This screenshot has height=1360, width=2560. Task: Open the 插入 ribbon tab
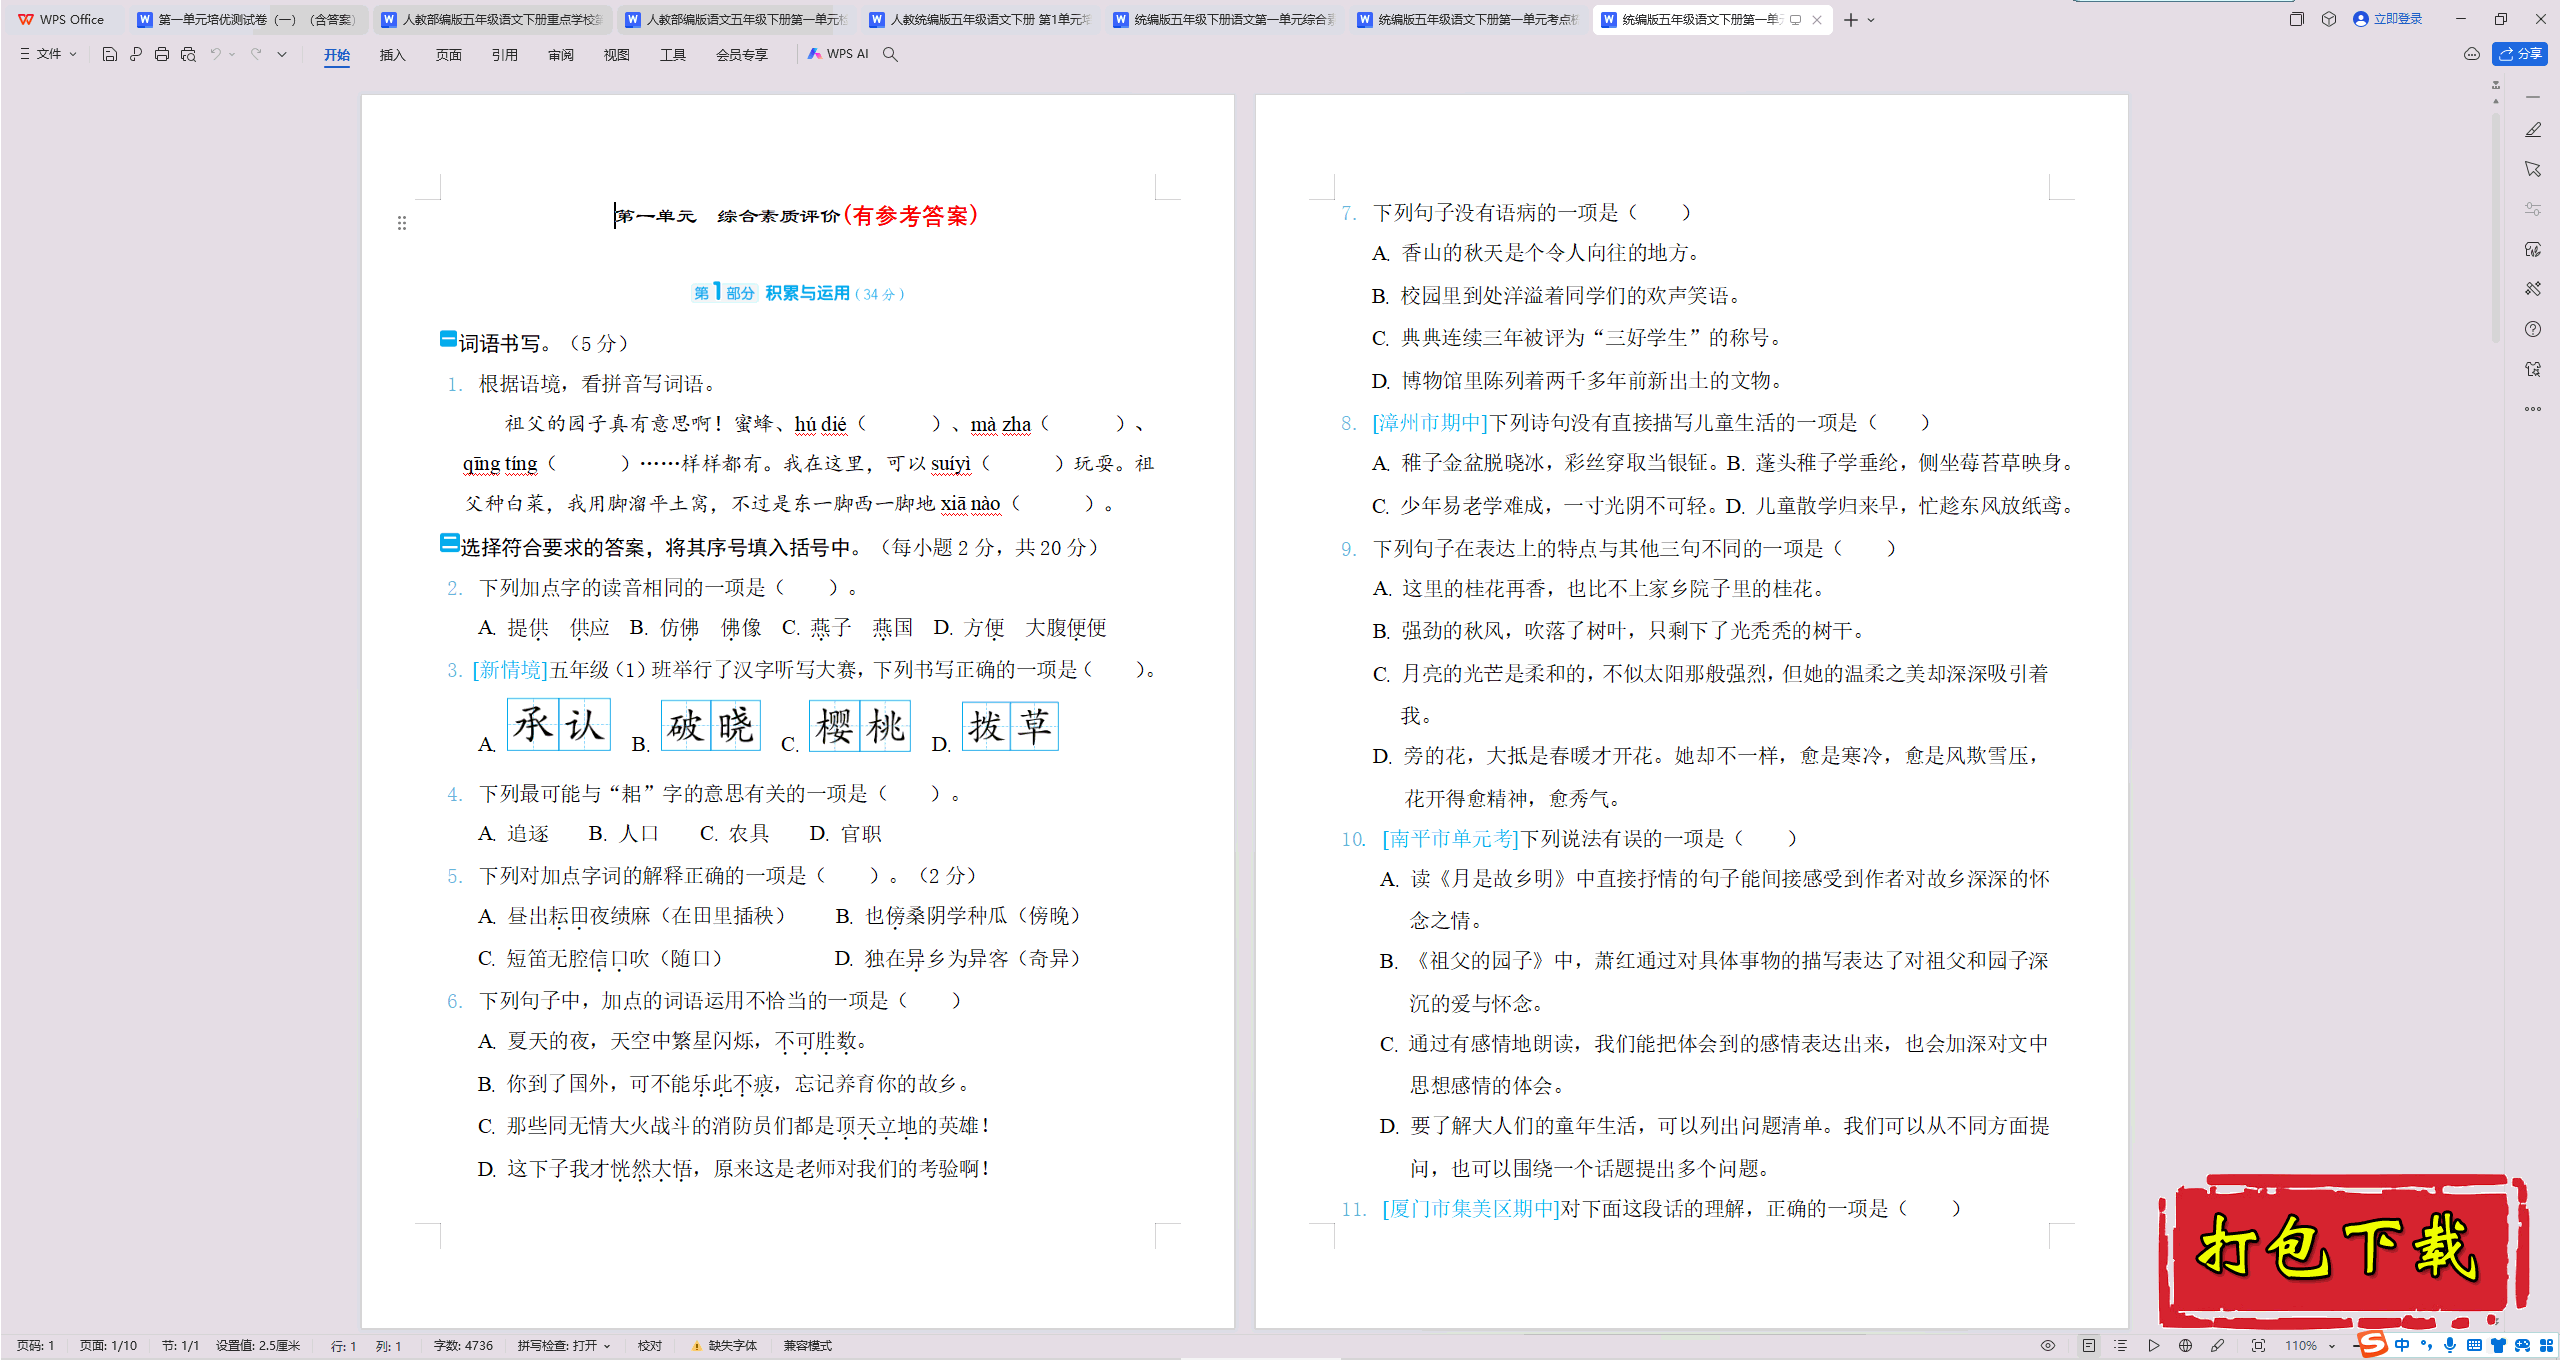pos(393,55)
